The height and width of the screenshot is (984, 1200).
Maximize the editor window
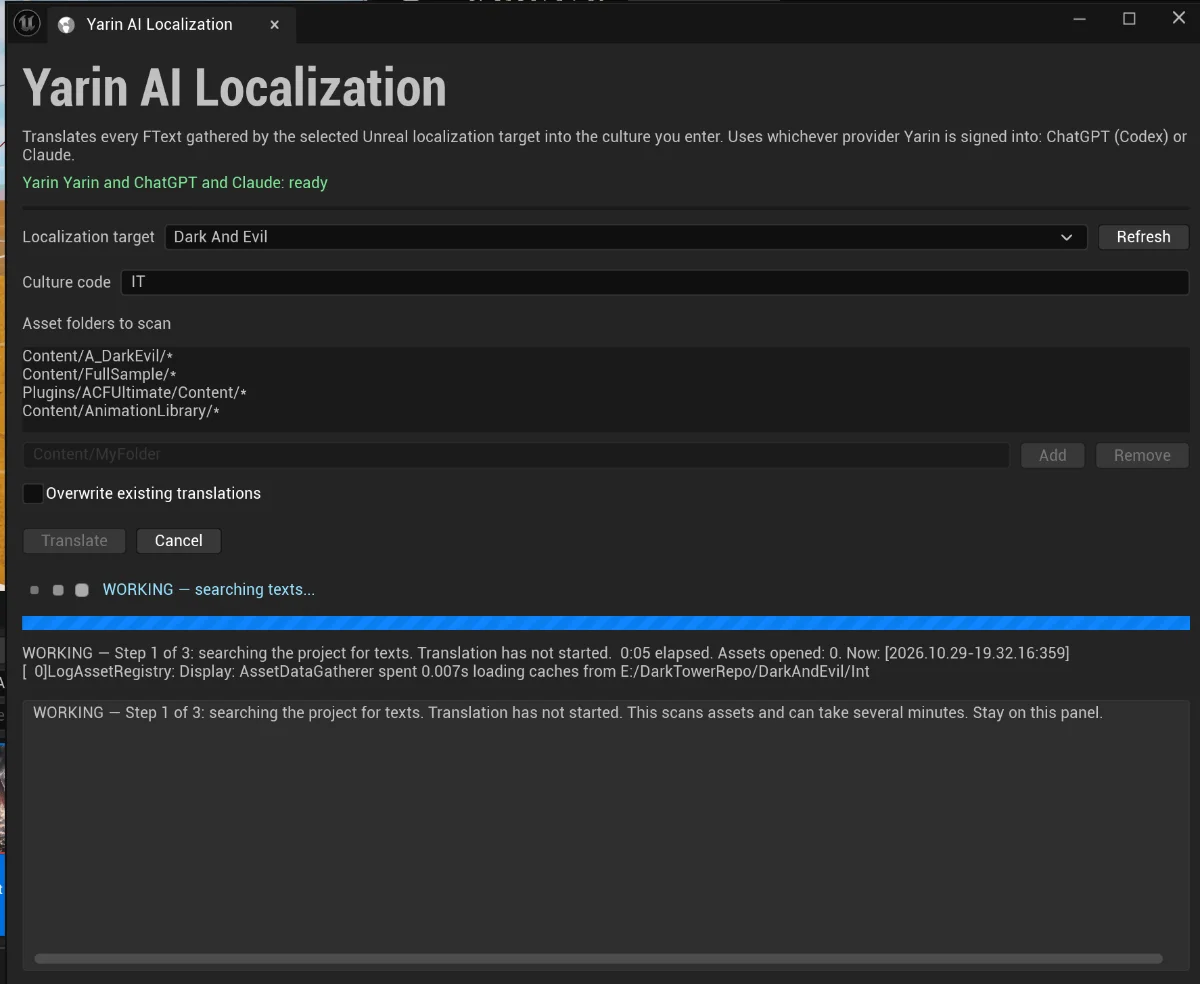(1129, 18)
